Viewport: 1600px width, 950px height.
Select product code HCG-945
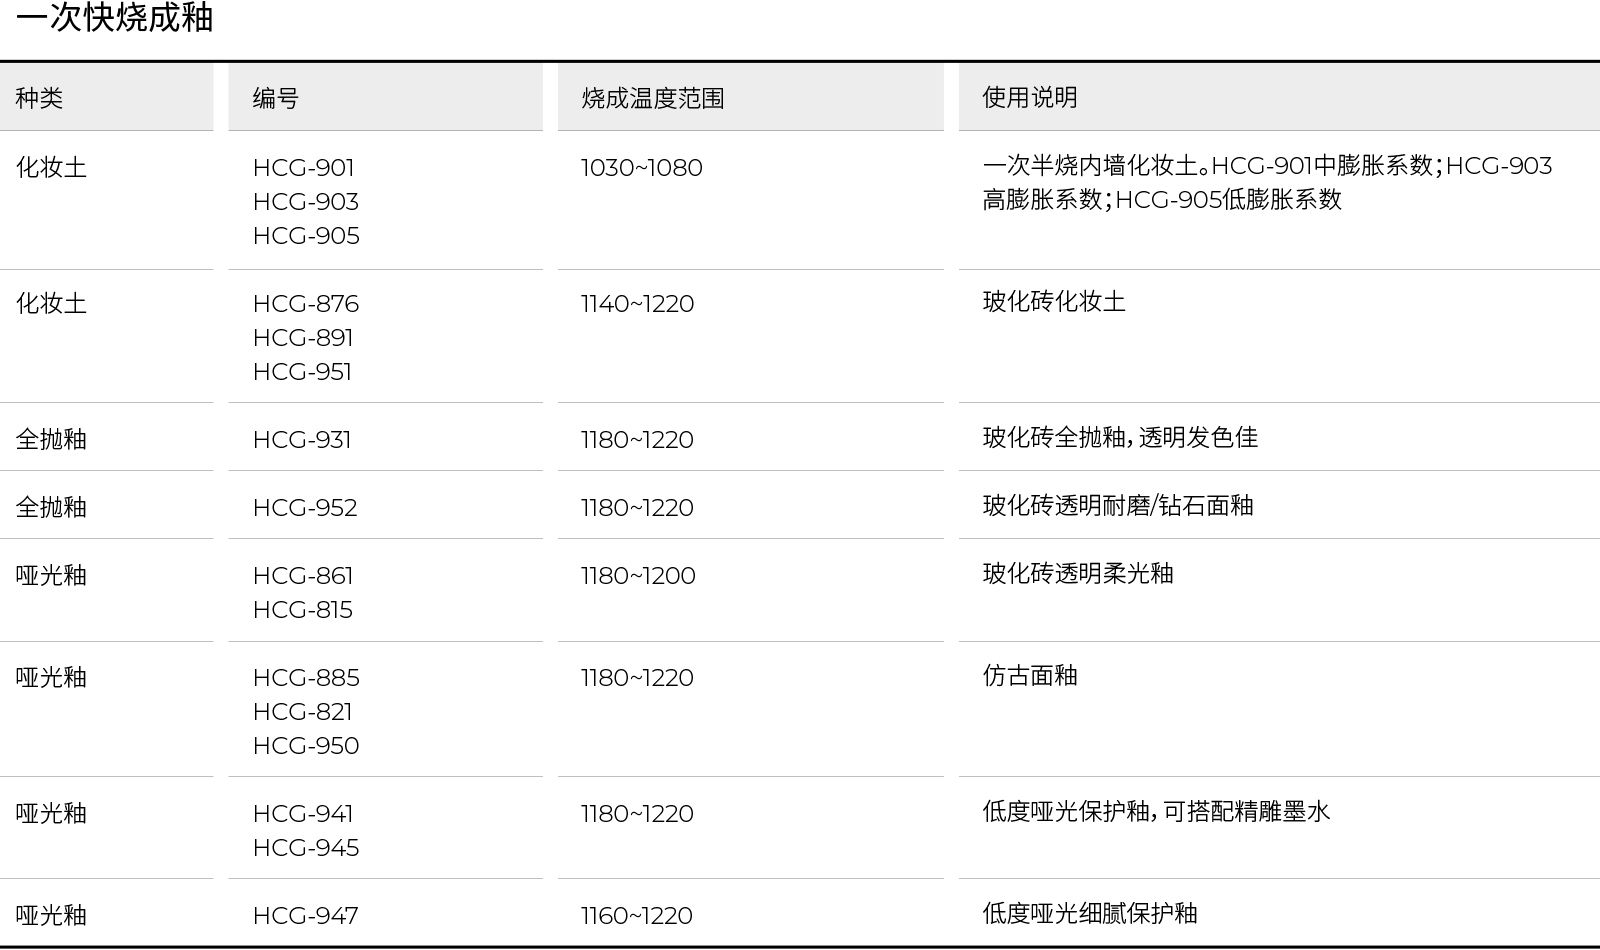[306, 847]
